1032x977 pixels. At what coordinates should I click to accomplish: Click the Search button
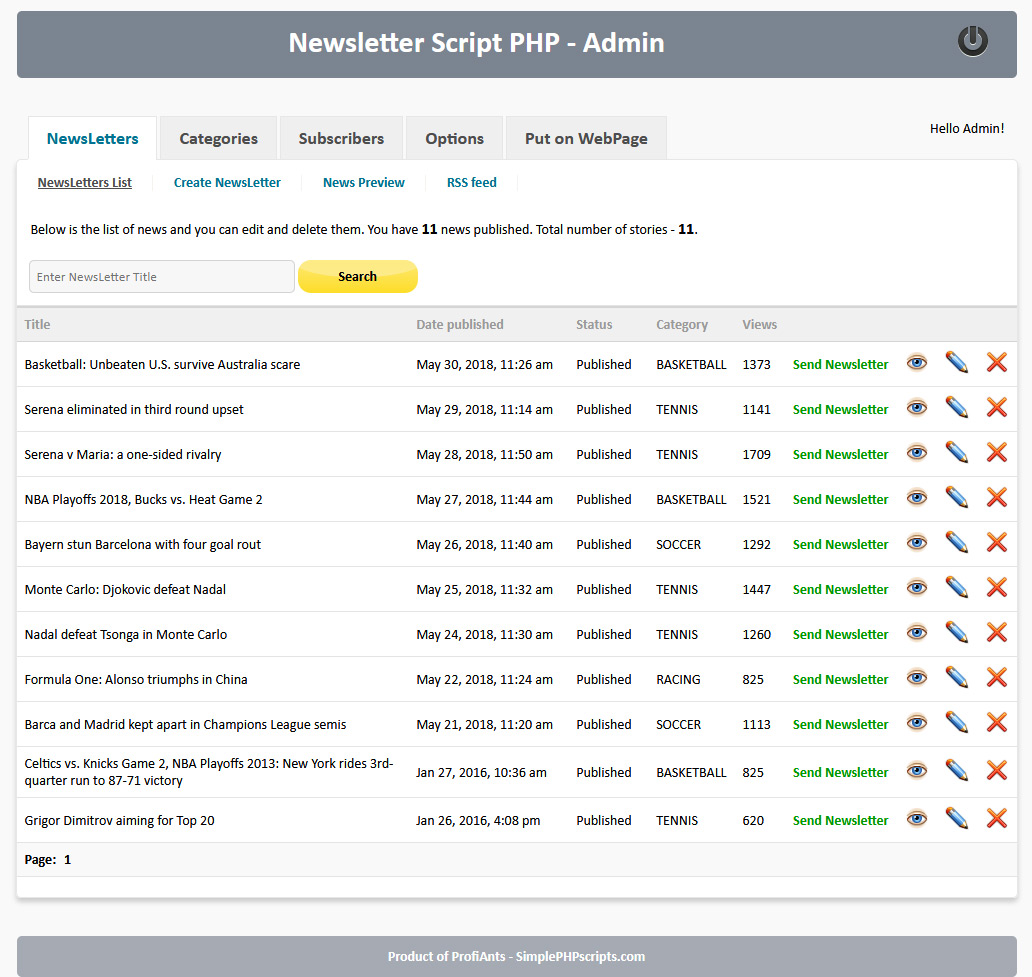(357, 276)
